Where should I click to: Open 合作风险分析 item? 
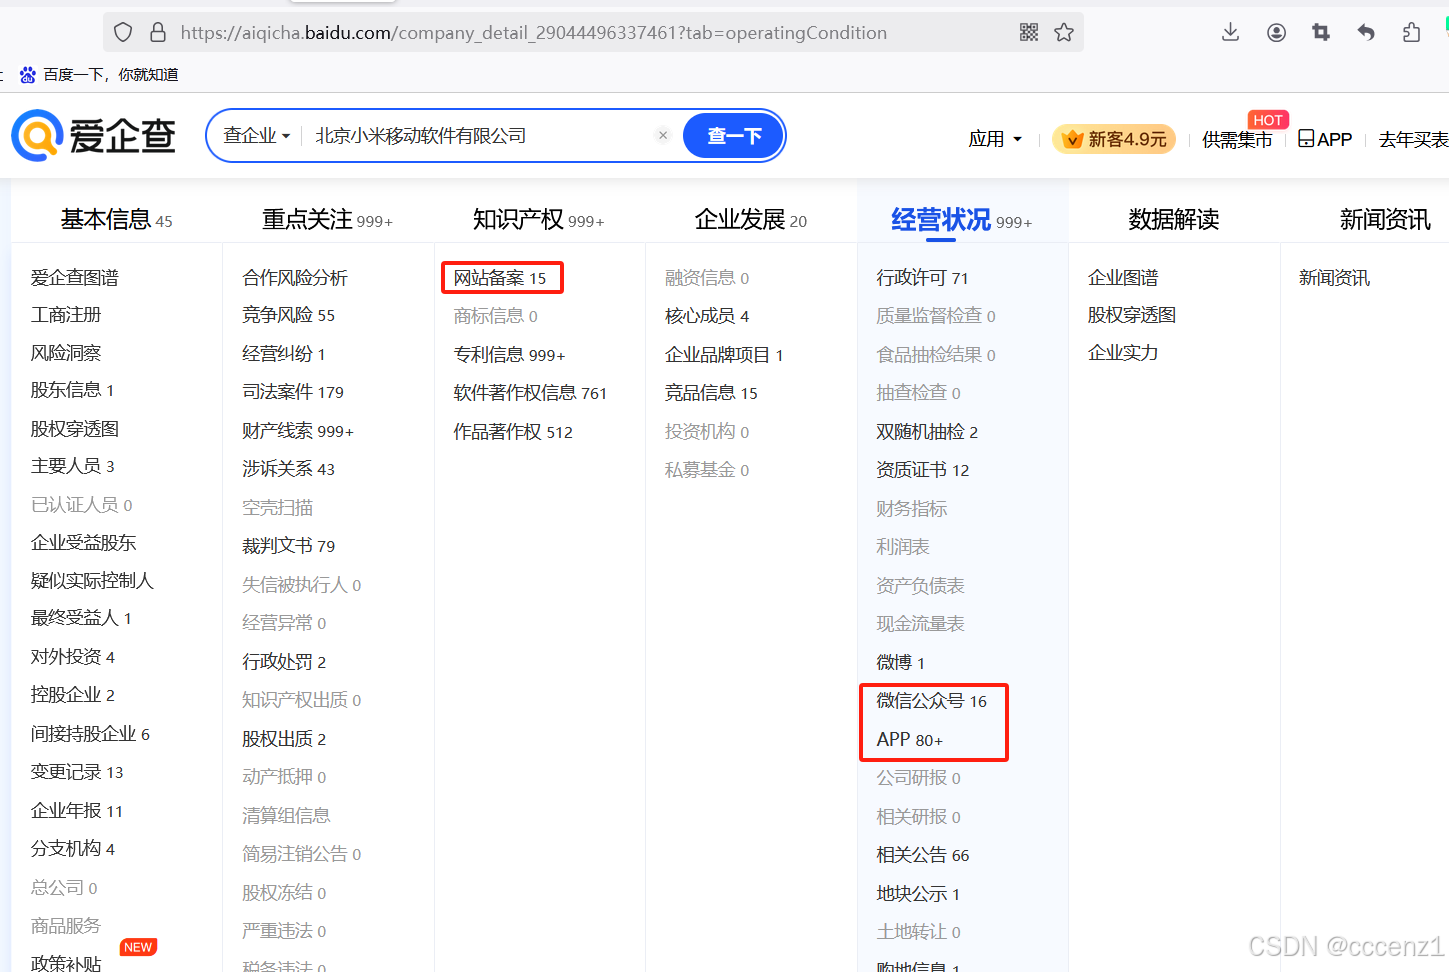tap(295, 277)
